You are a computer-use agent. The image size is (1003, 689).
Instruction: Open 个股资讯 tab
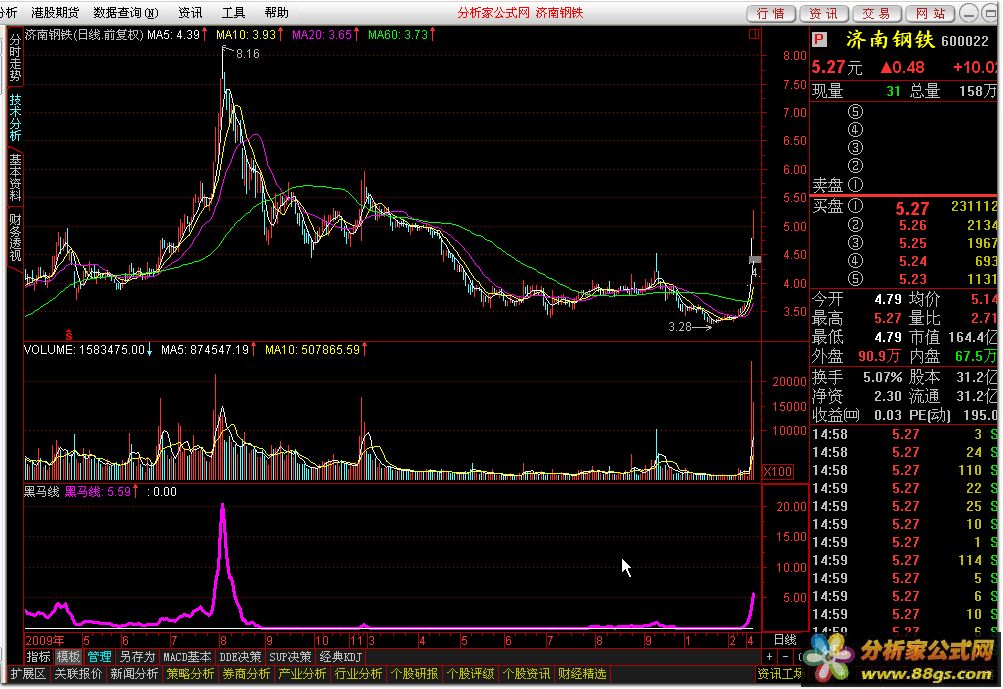526,674
